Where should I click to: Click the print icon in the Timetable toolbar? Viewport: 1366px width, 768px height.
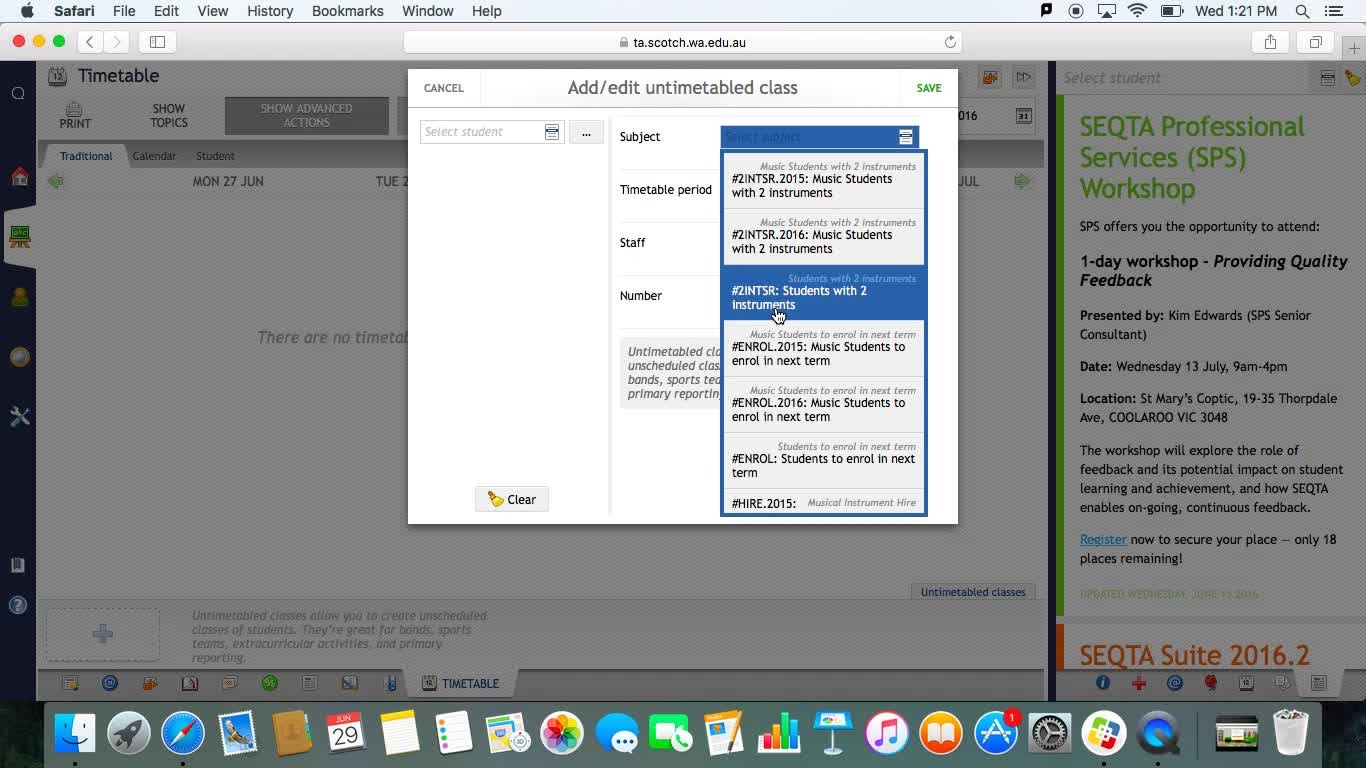pyautogui.click(x=75, y=115)
